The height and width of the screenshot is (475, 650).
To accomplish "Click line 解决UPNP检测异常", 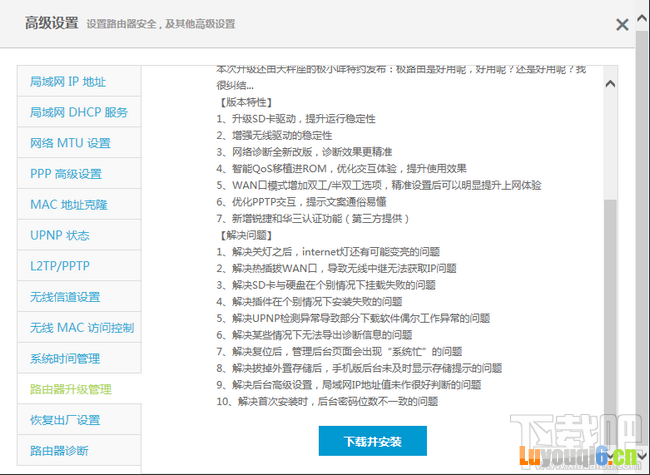I will pyautogui.click(x=353, y=318).
